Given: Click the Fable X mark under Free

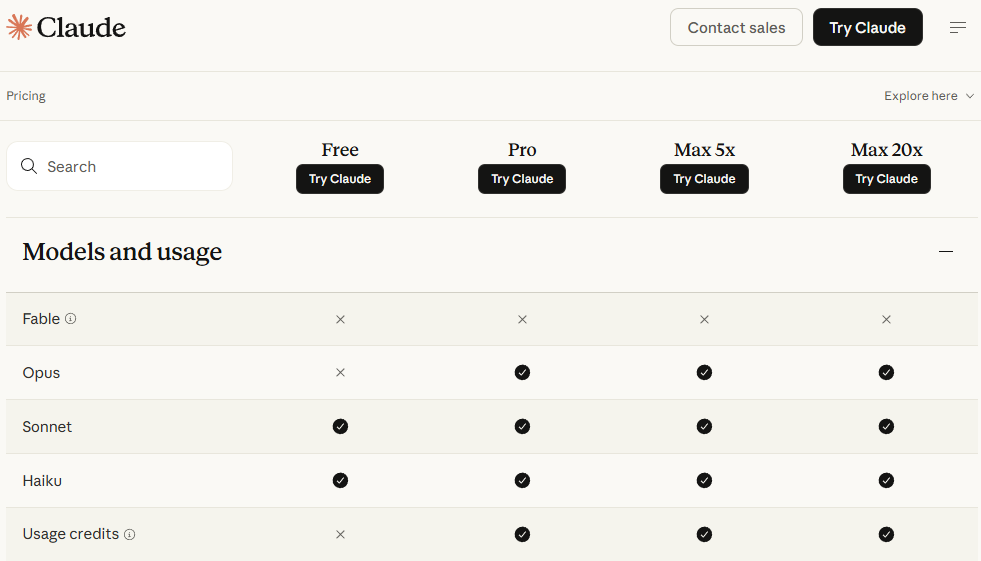Looking at the screenshot, I should coord(340,320).
